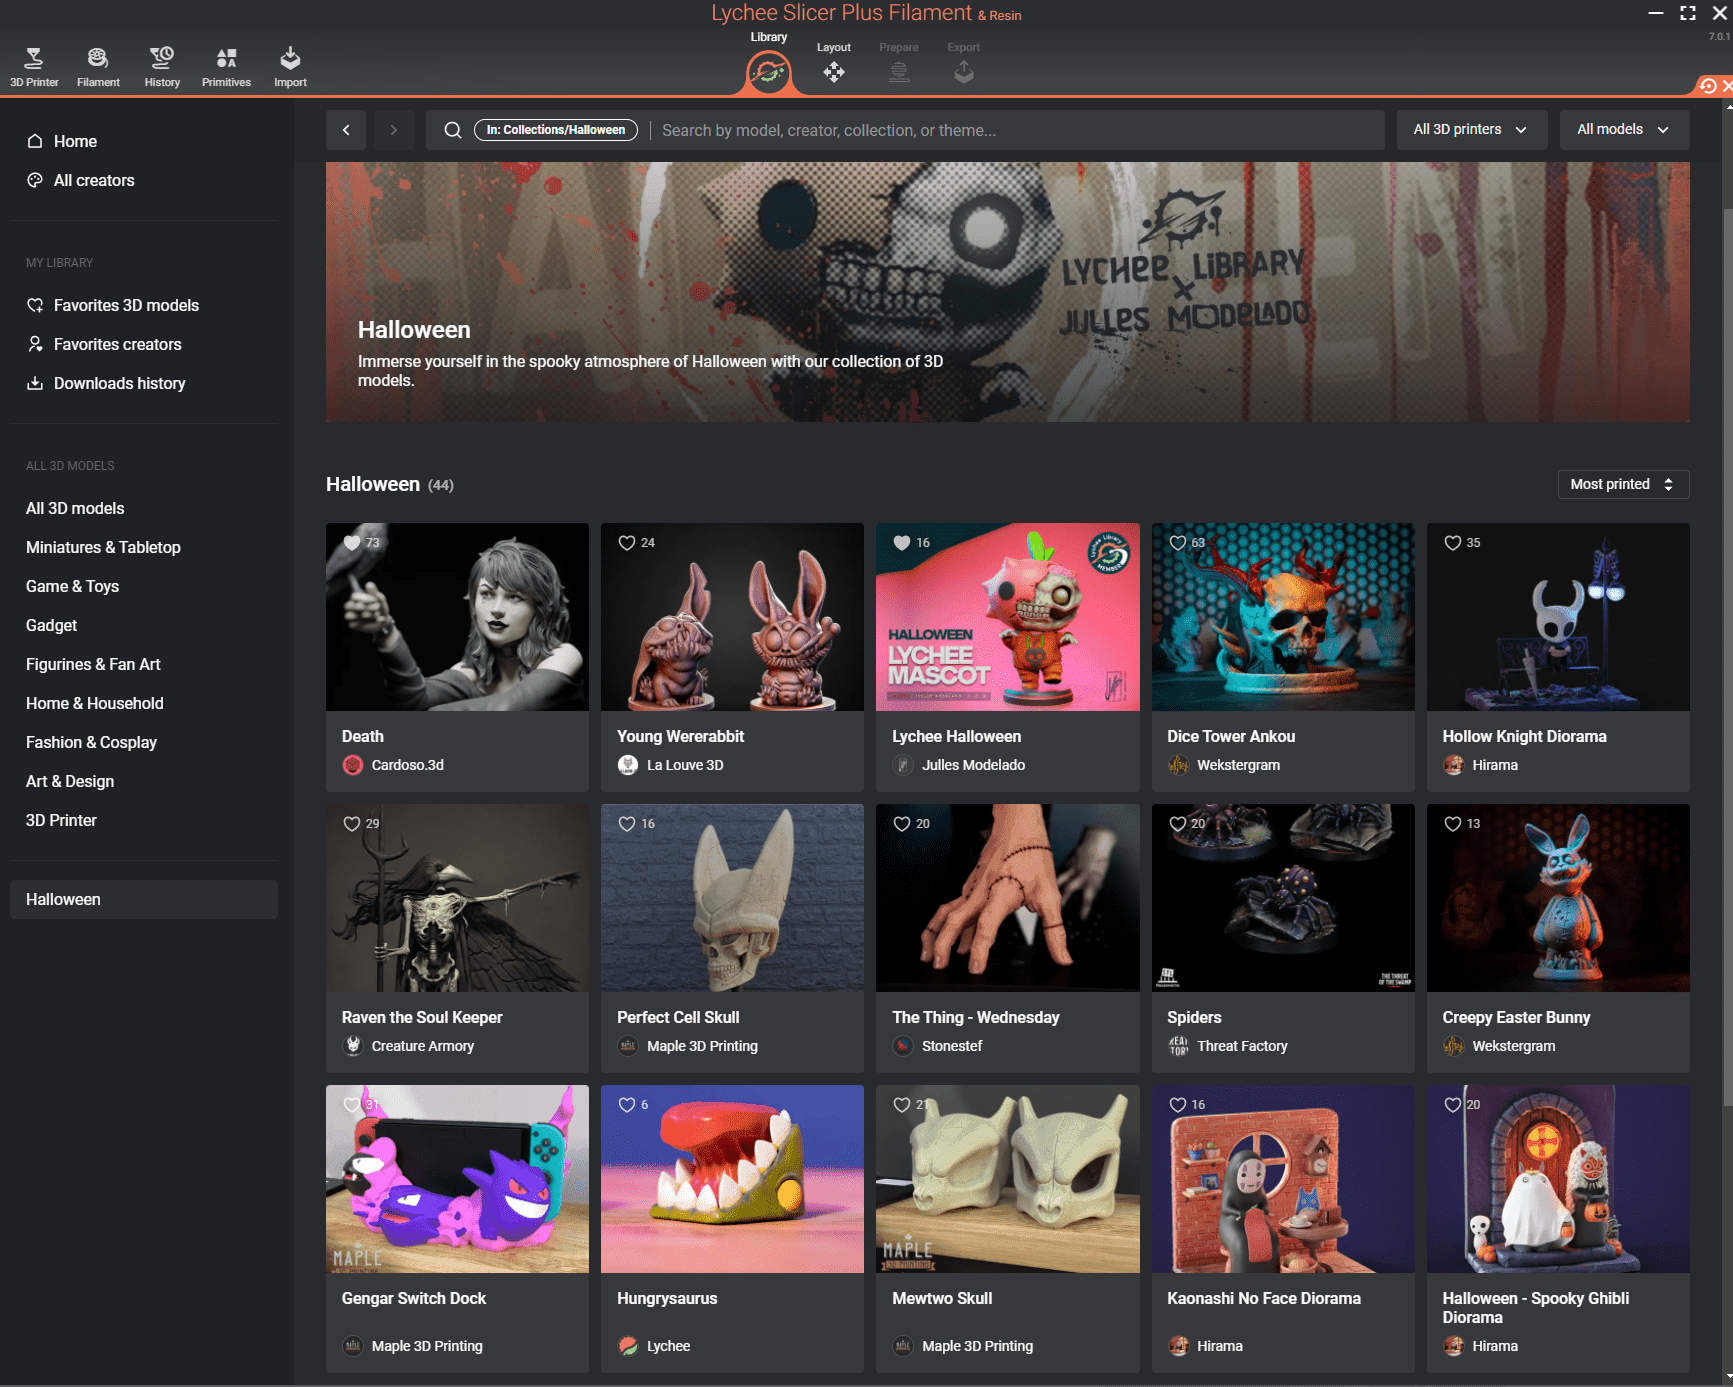
Task: Switch to the Layout workspace tab
Action: click(833, 63)
